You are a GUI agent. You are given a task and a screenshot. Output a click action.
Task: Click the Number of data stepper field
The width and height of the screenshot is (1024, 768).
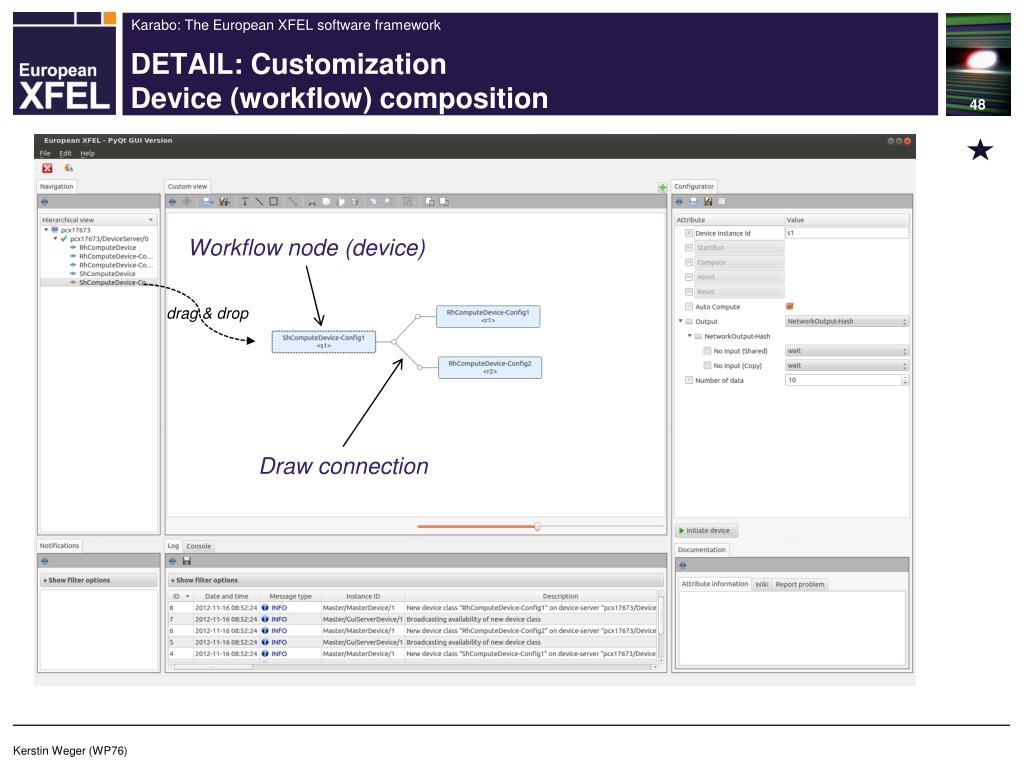point(846,380)
